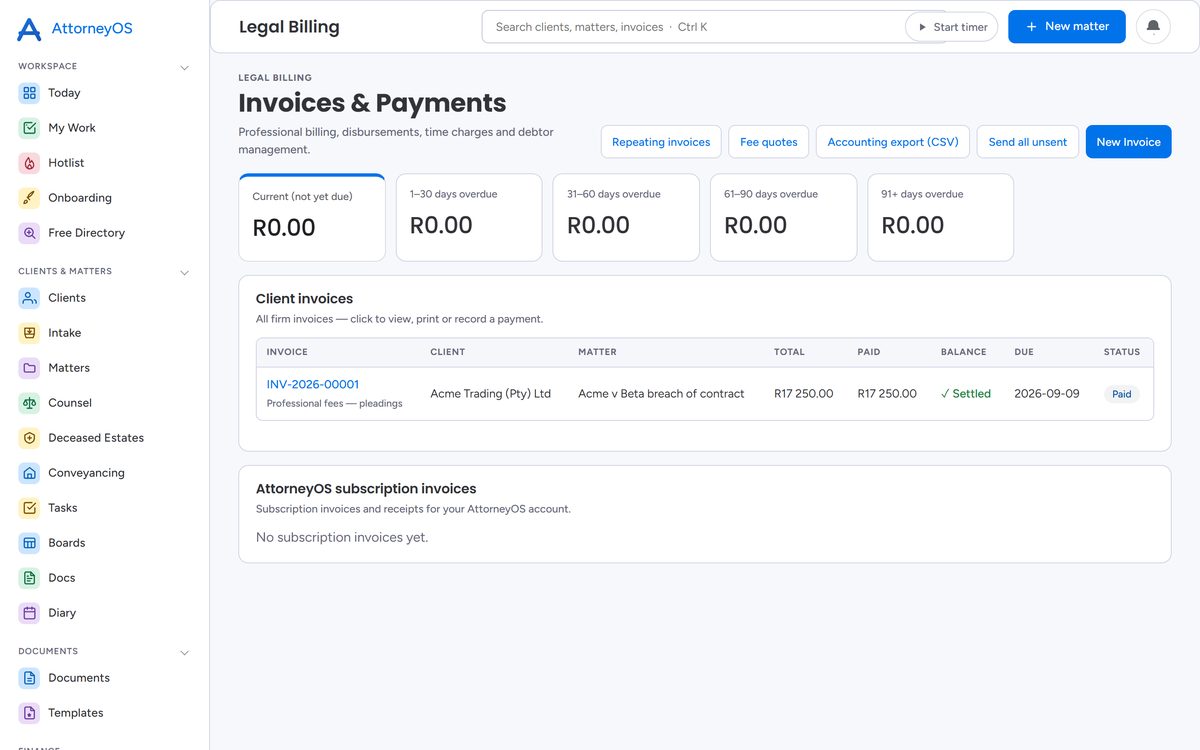The height and width of the screenshot is (750, 1200).
Task: Select the 31–60 days overdue card
Action: click(x=626, y=217)
